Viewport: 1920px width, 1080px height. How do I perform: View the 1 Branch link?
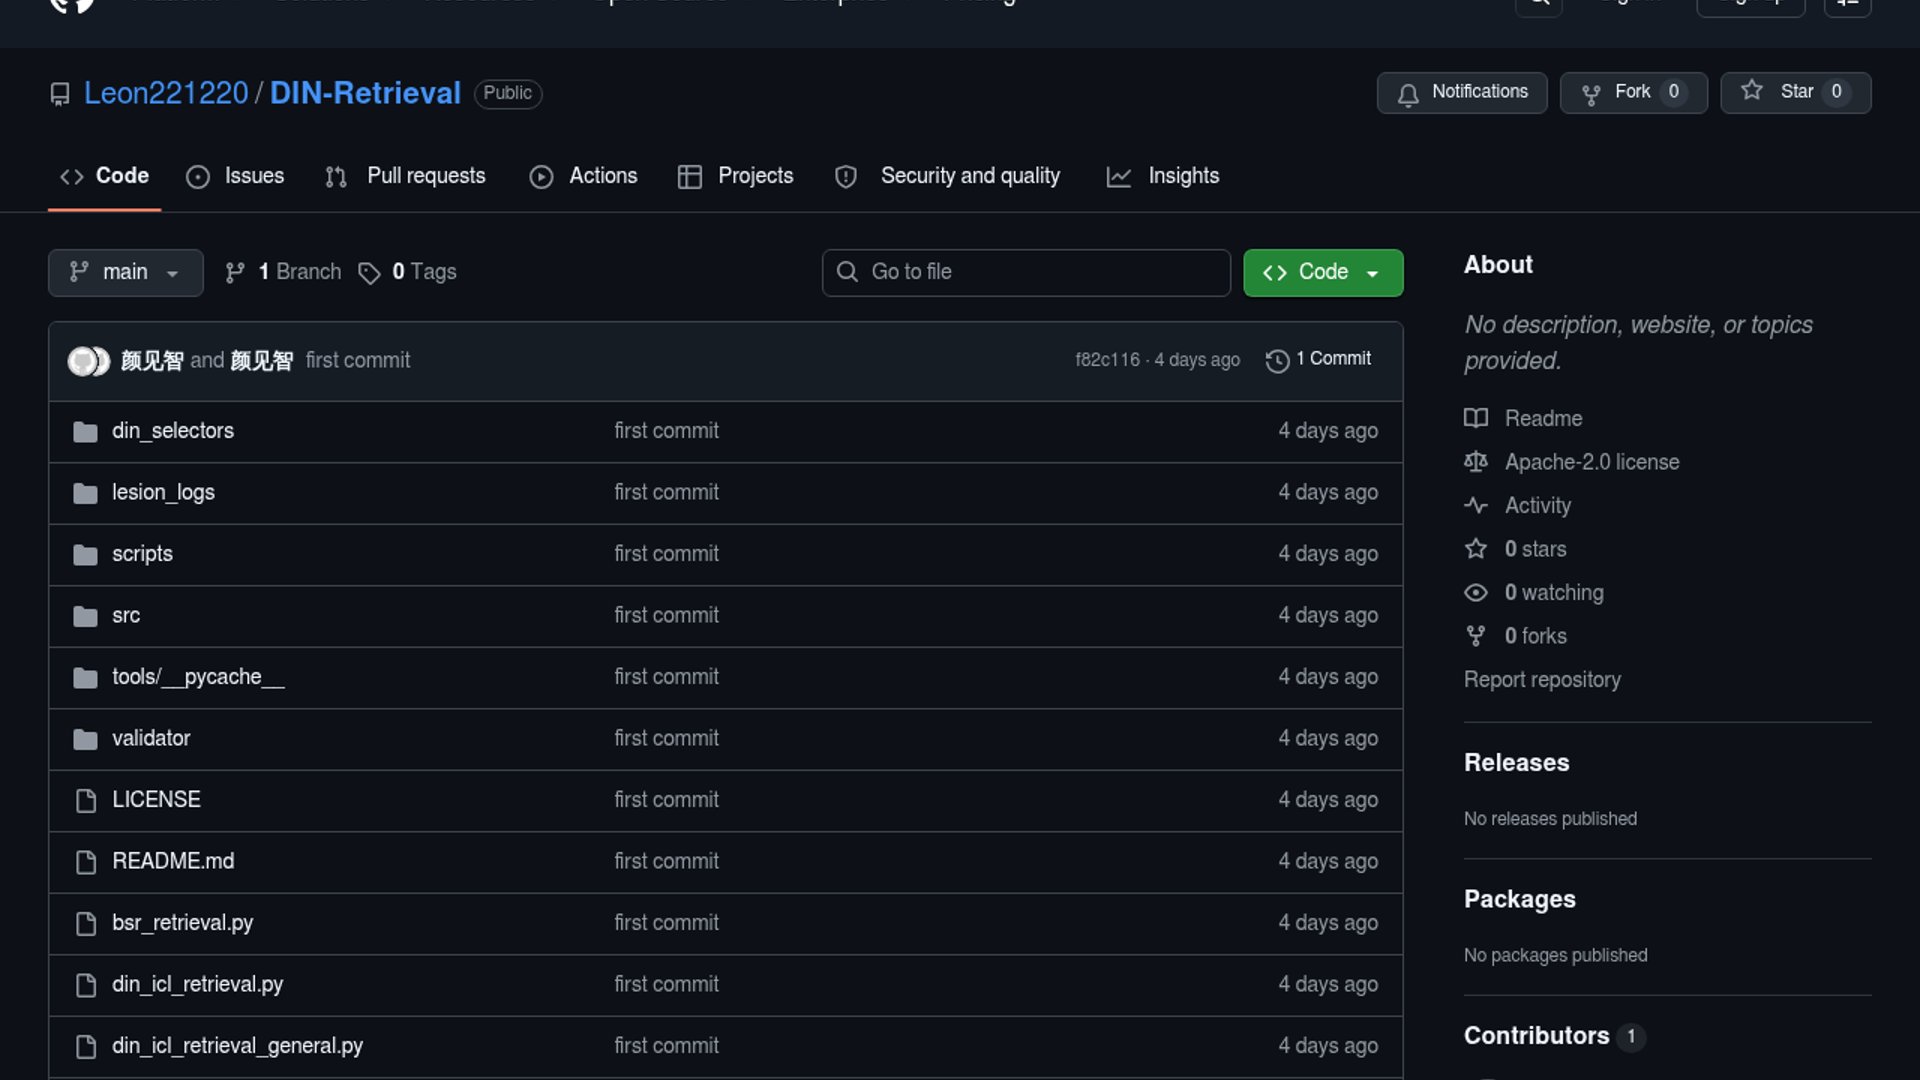coord(283,272)
